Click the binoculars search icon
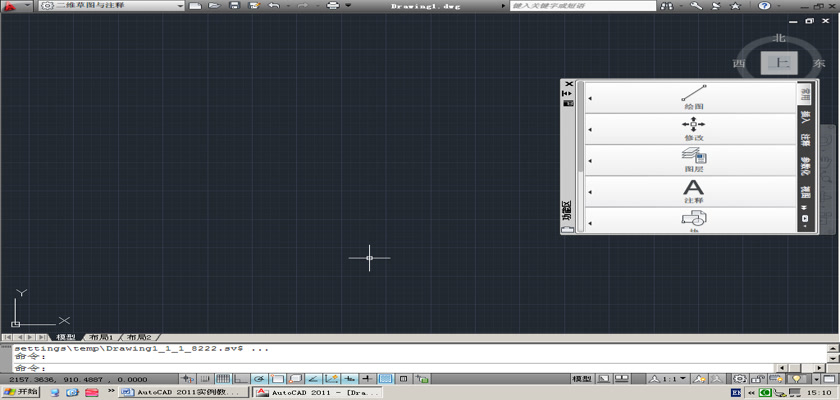 [x=668, y=6]
